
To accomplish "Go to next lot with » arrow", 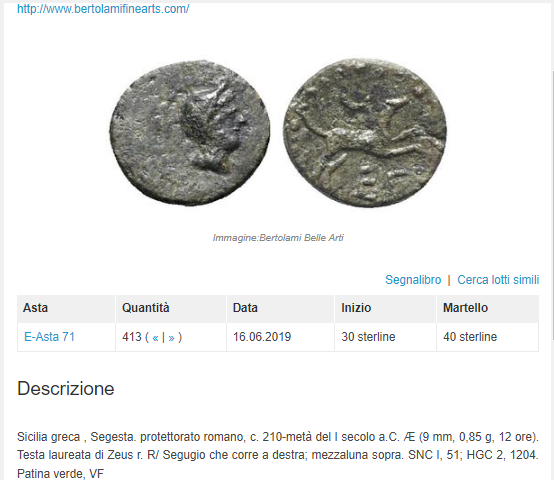I will point(171,338).
